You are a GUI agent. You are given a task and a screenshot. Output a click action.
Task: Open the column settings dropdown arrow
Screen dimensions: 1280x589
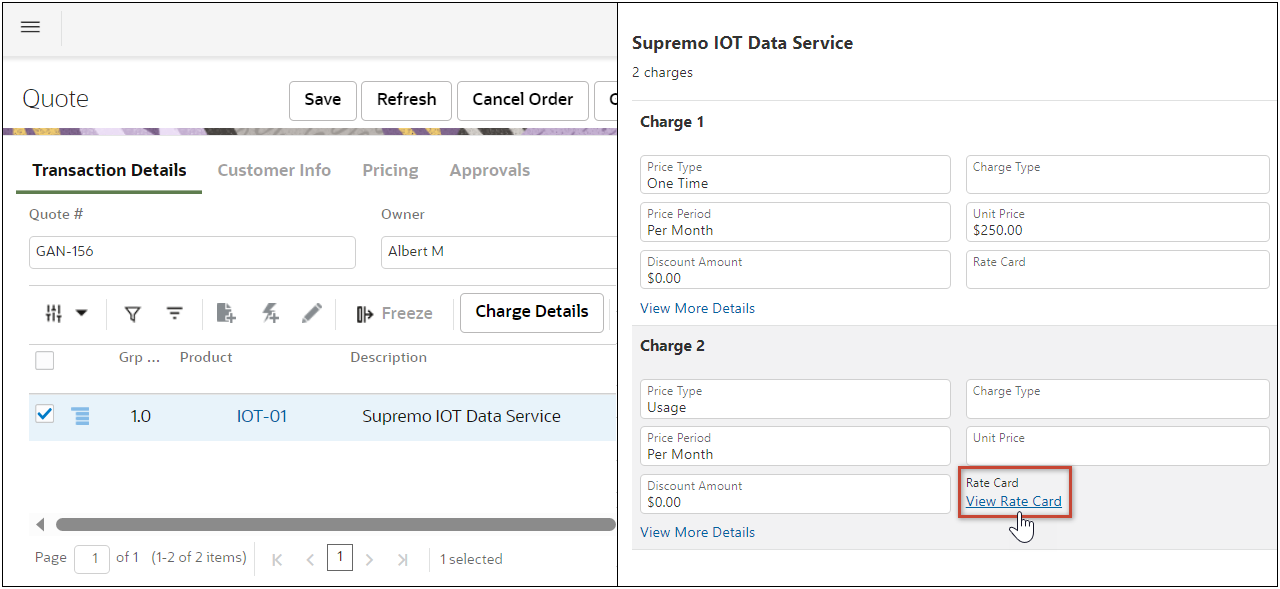82,313
